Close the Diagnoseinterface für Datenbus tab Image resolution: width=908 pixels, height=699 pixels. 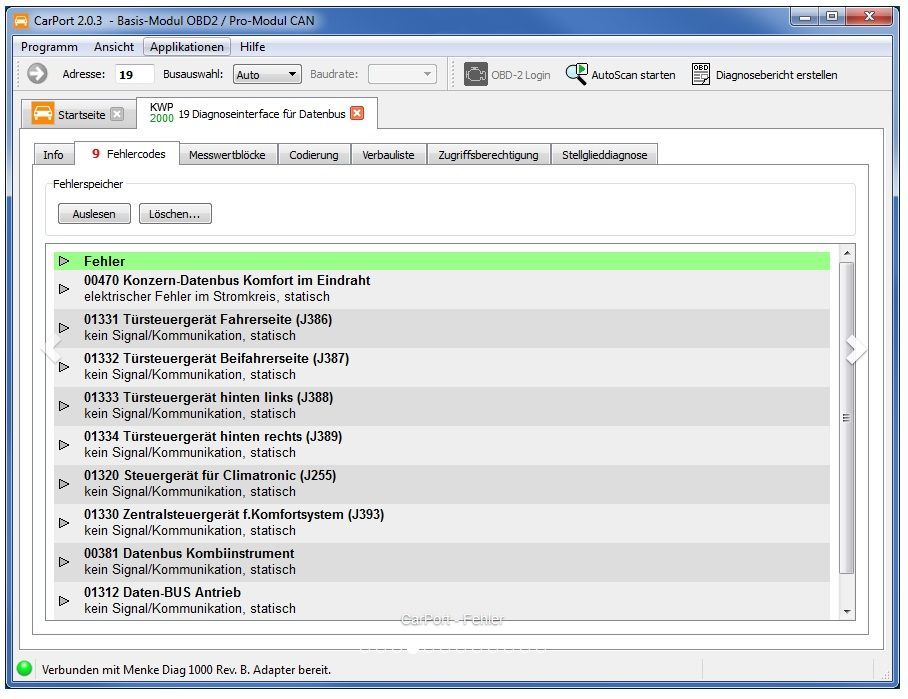coord(357,113)
